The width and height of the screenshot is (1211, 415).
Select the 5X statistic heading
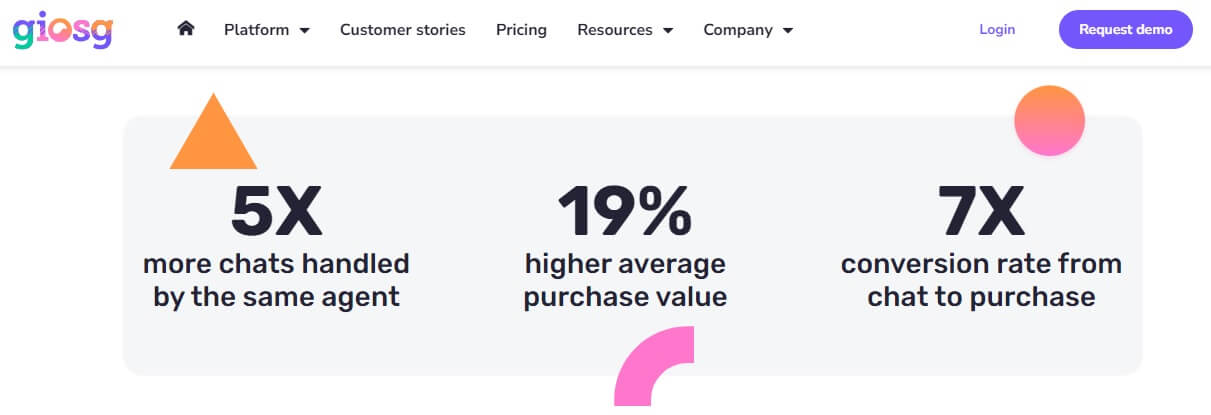(276, 211)
